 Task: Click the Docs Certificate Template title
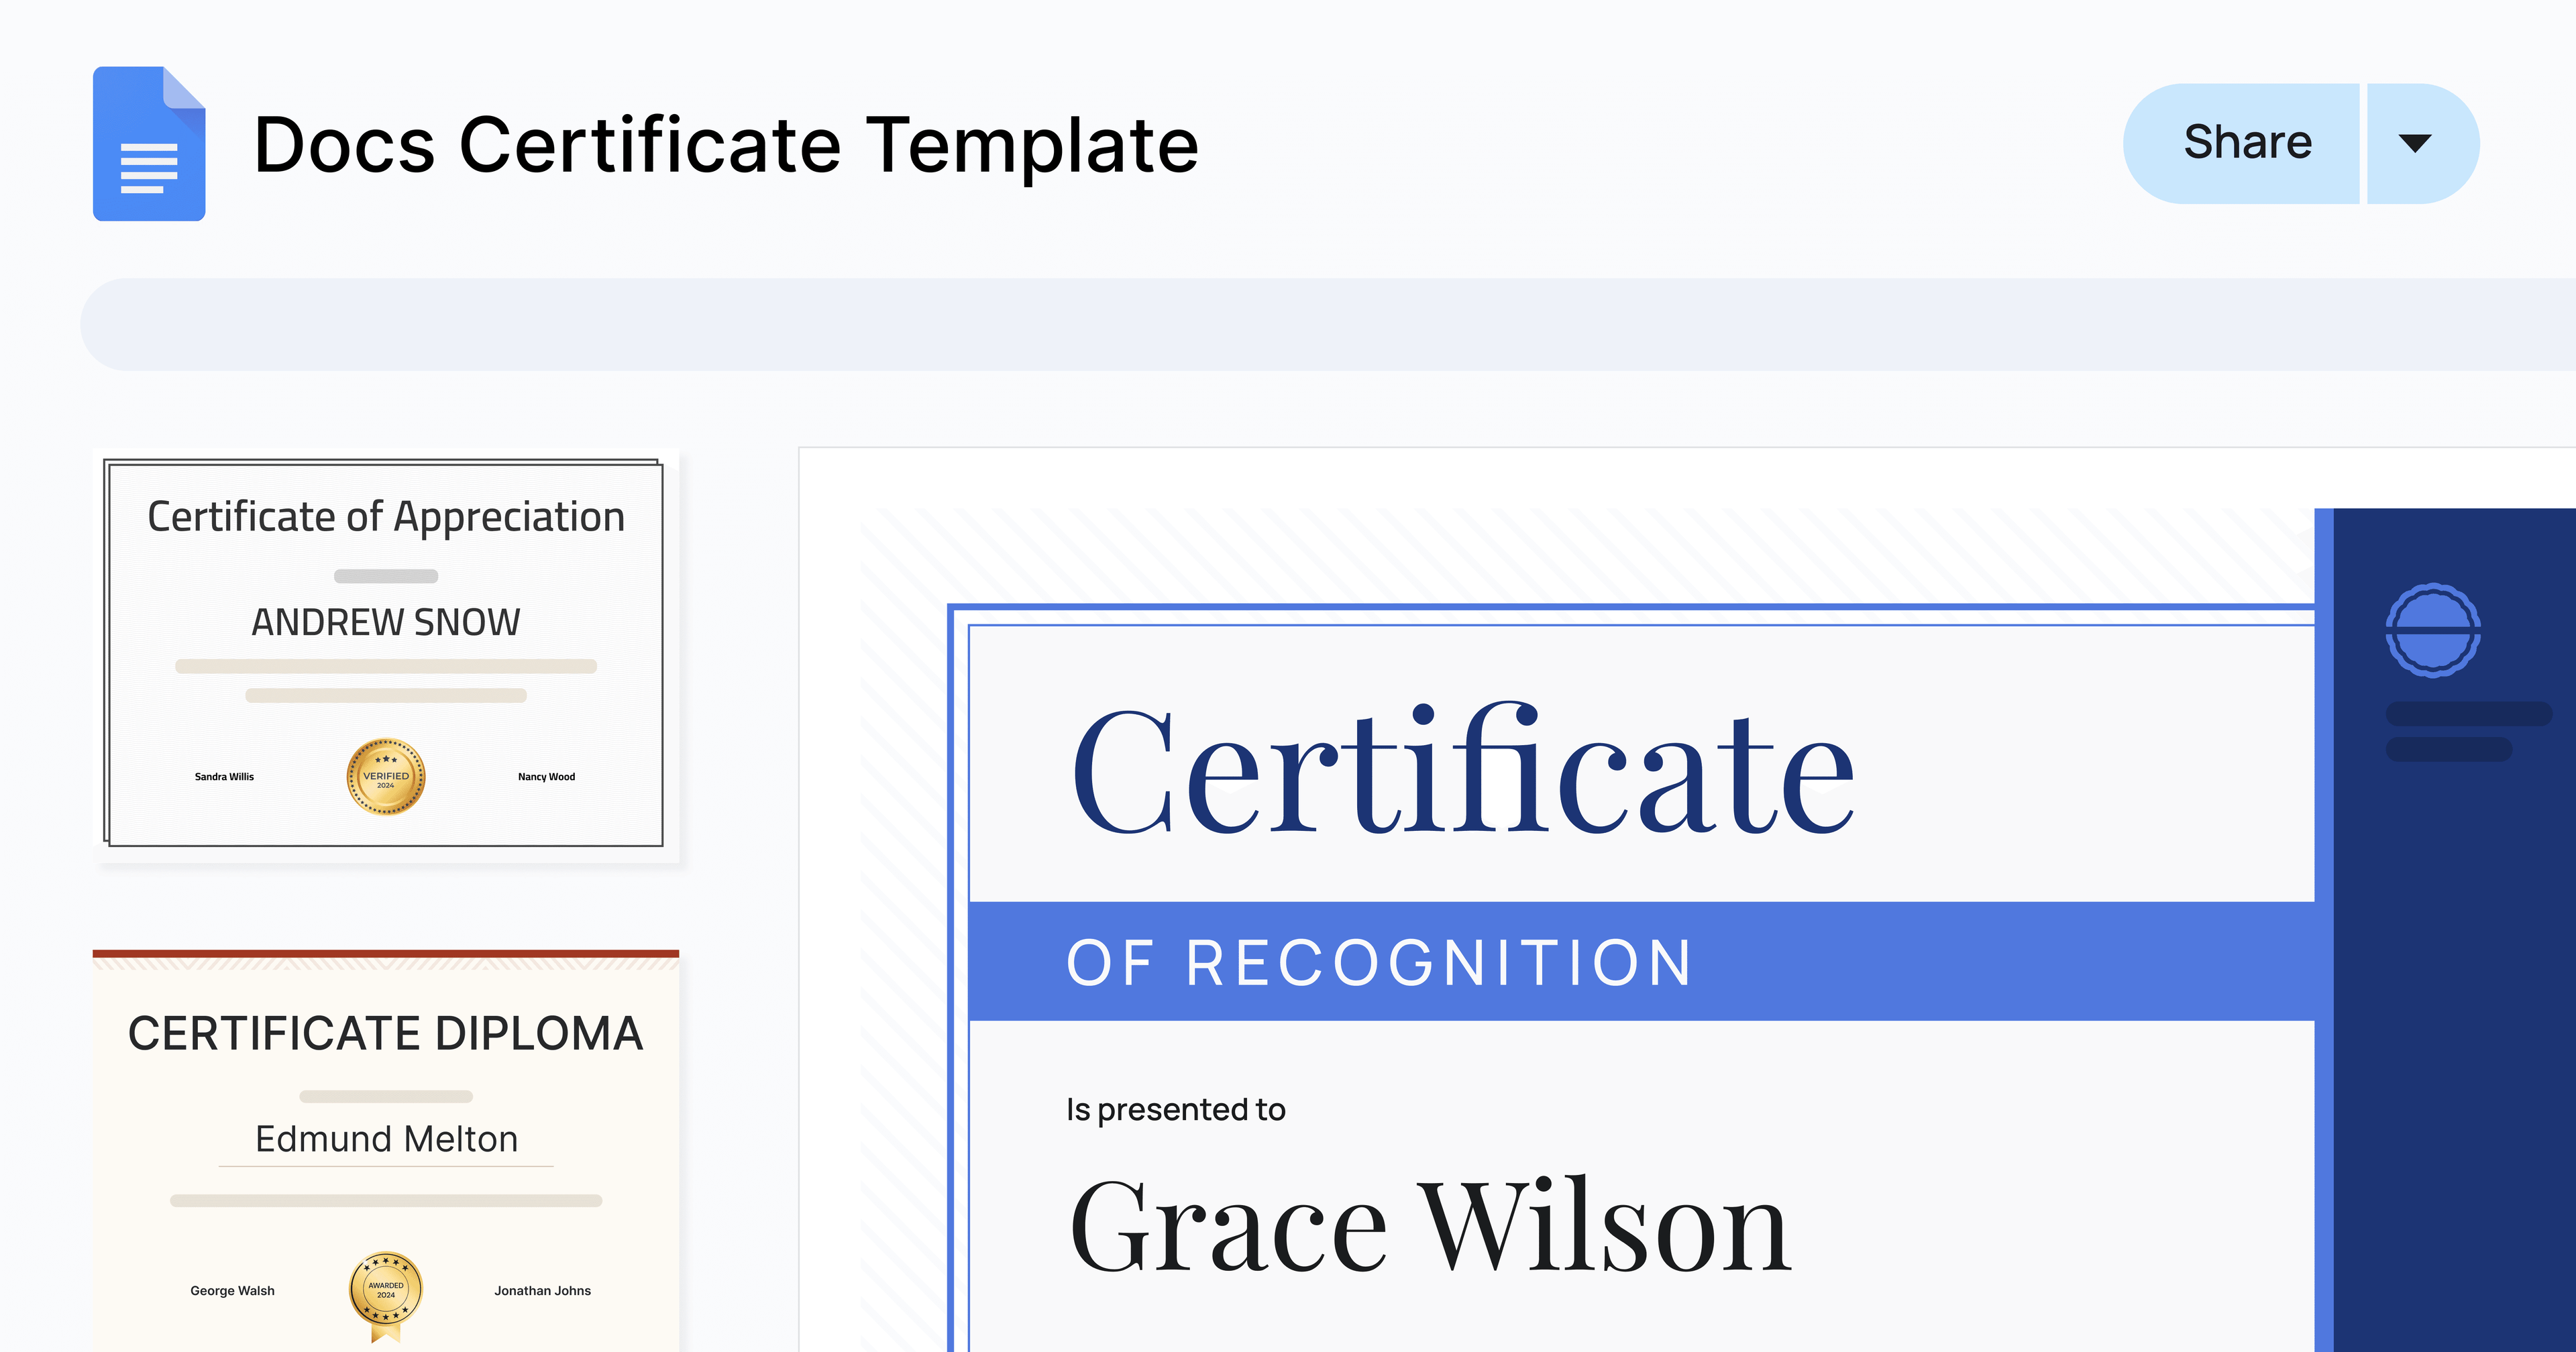(726, 145)
